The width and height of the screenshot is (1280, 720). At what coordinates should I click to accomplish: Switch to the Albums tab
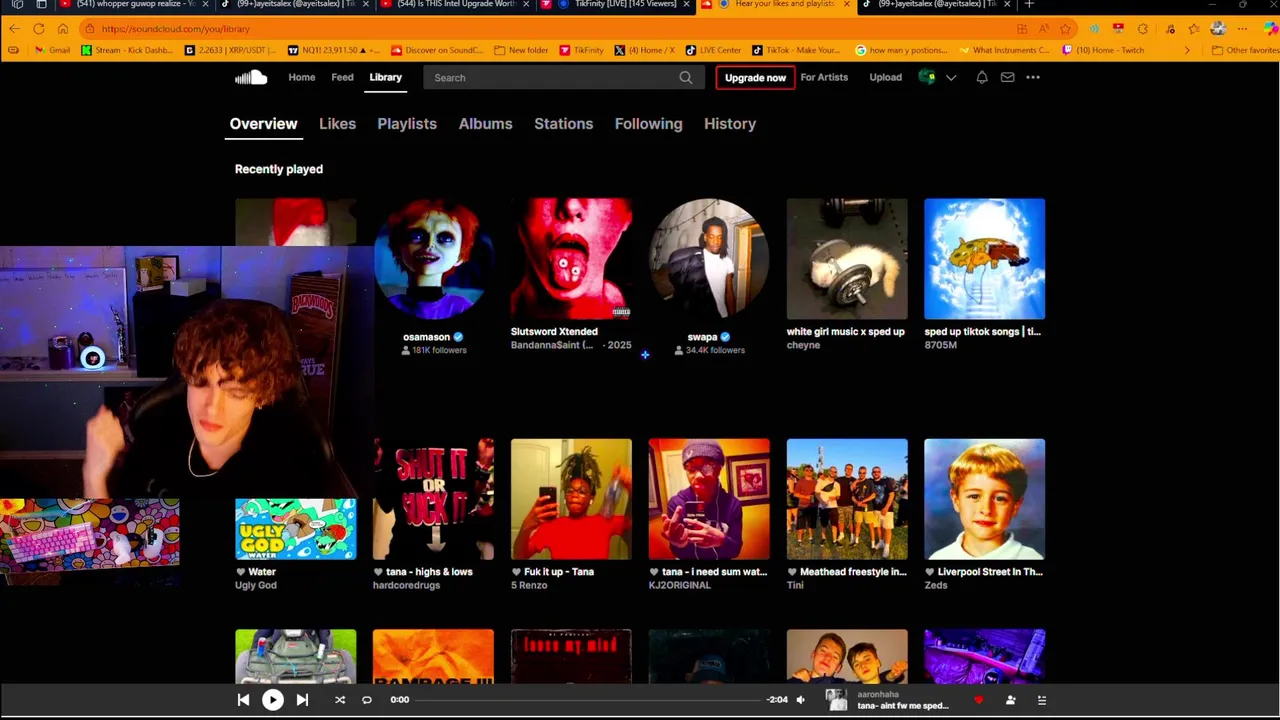(x=485, y=124)
